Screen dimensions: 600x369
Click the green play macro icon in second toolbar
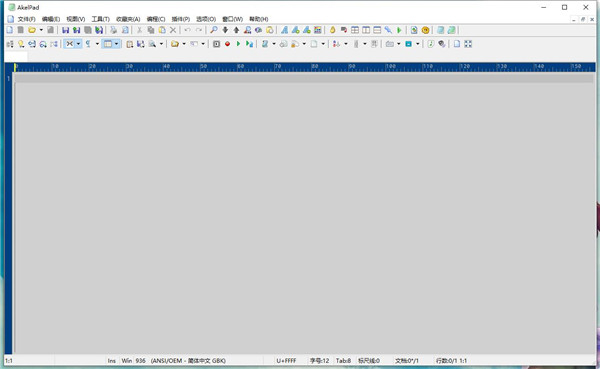[238, 44]
